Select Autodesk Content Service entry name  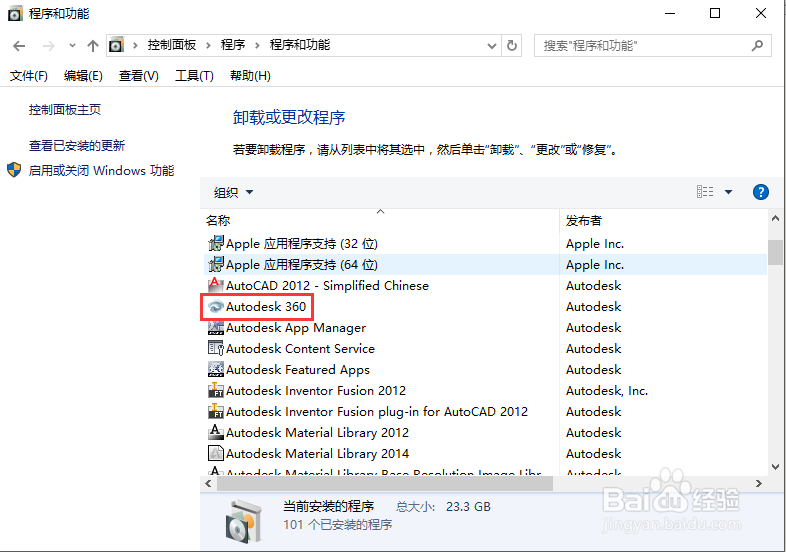pyautogui.click(x=300, y=348)
